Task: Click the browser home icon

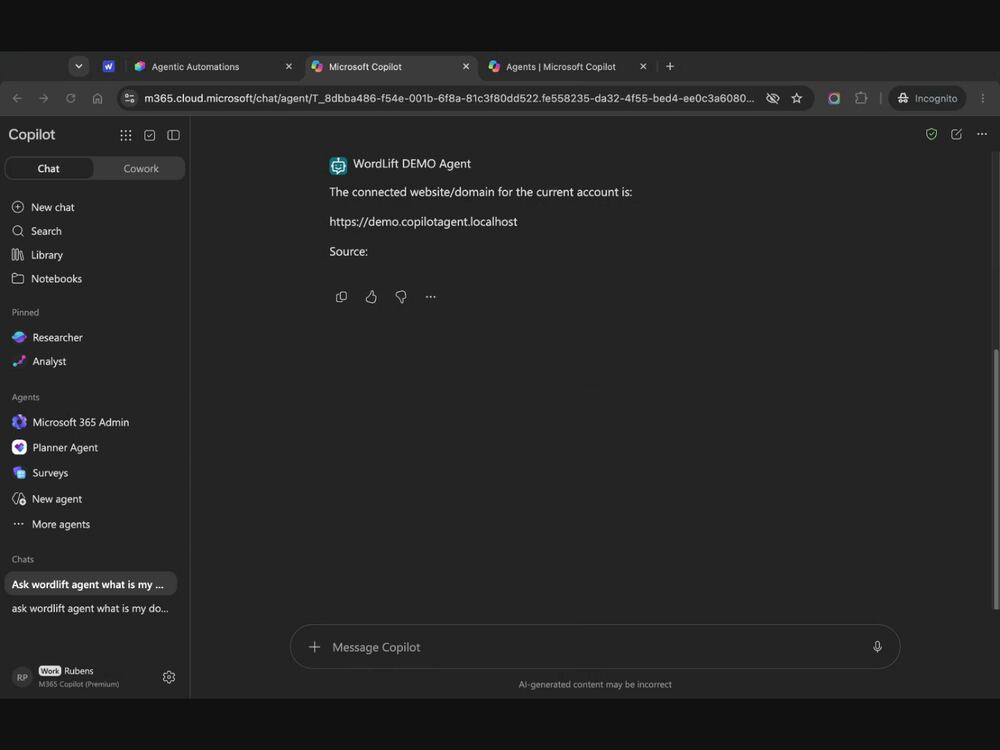Action: pyautogui.click(x=98, y=98)
